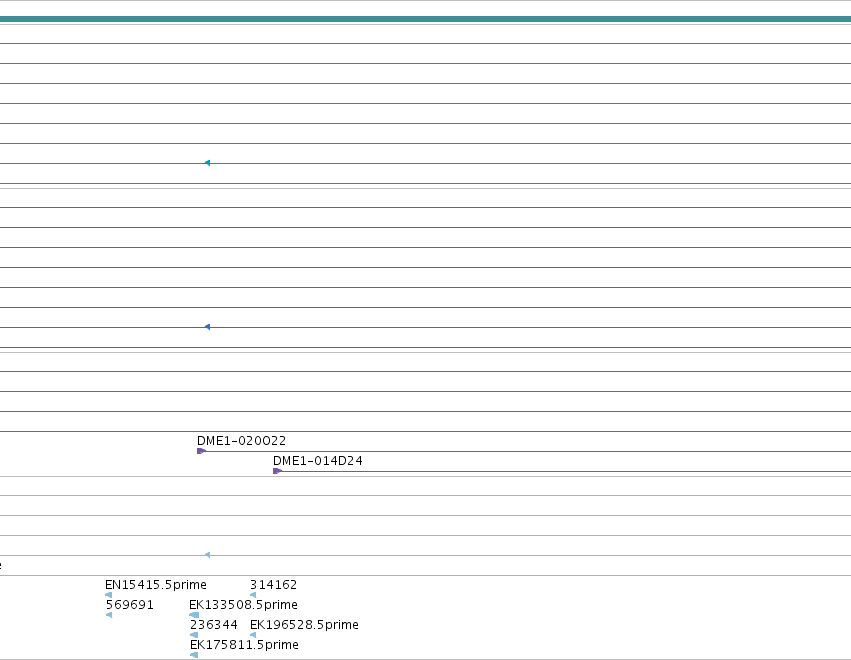Click the cyan strand arrow in top track
Image resolution: width=851 pixels, height=660 pixels.
point(207,163)
